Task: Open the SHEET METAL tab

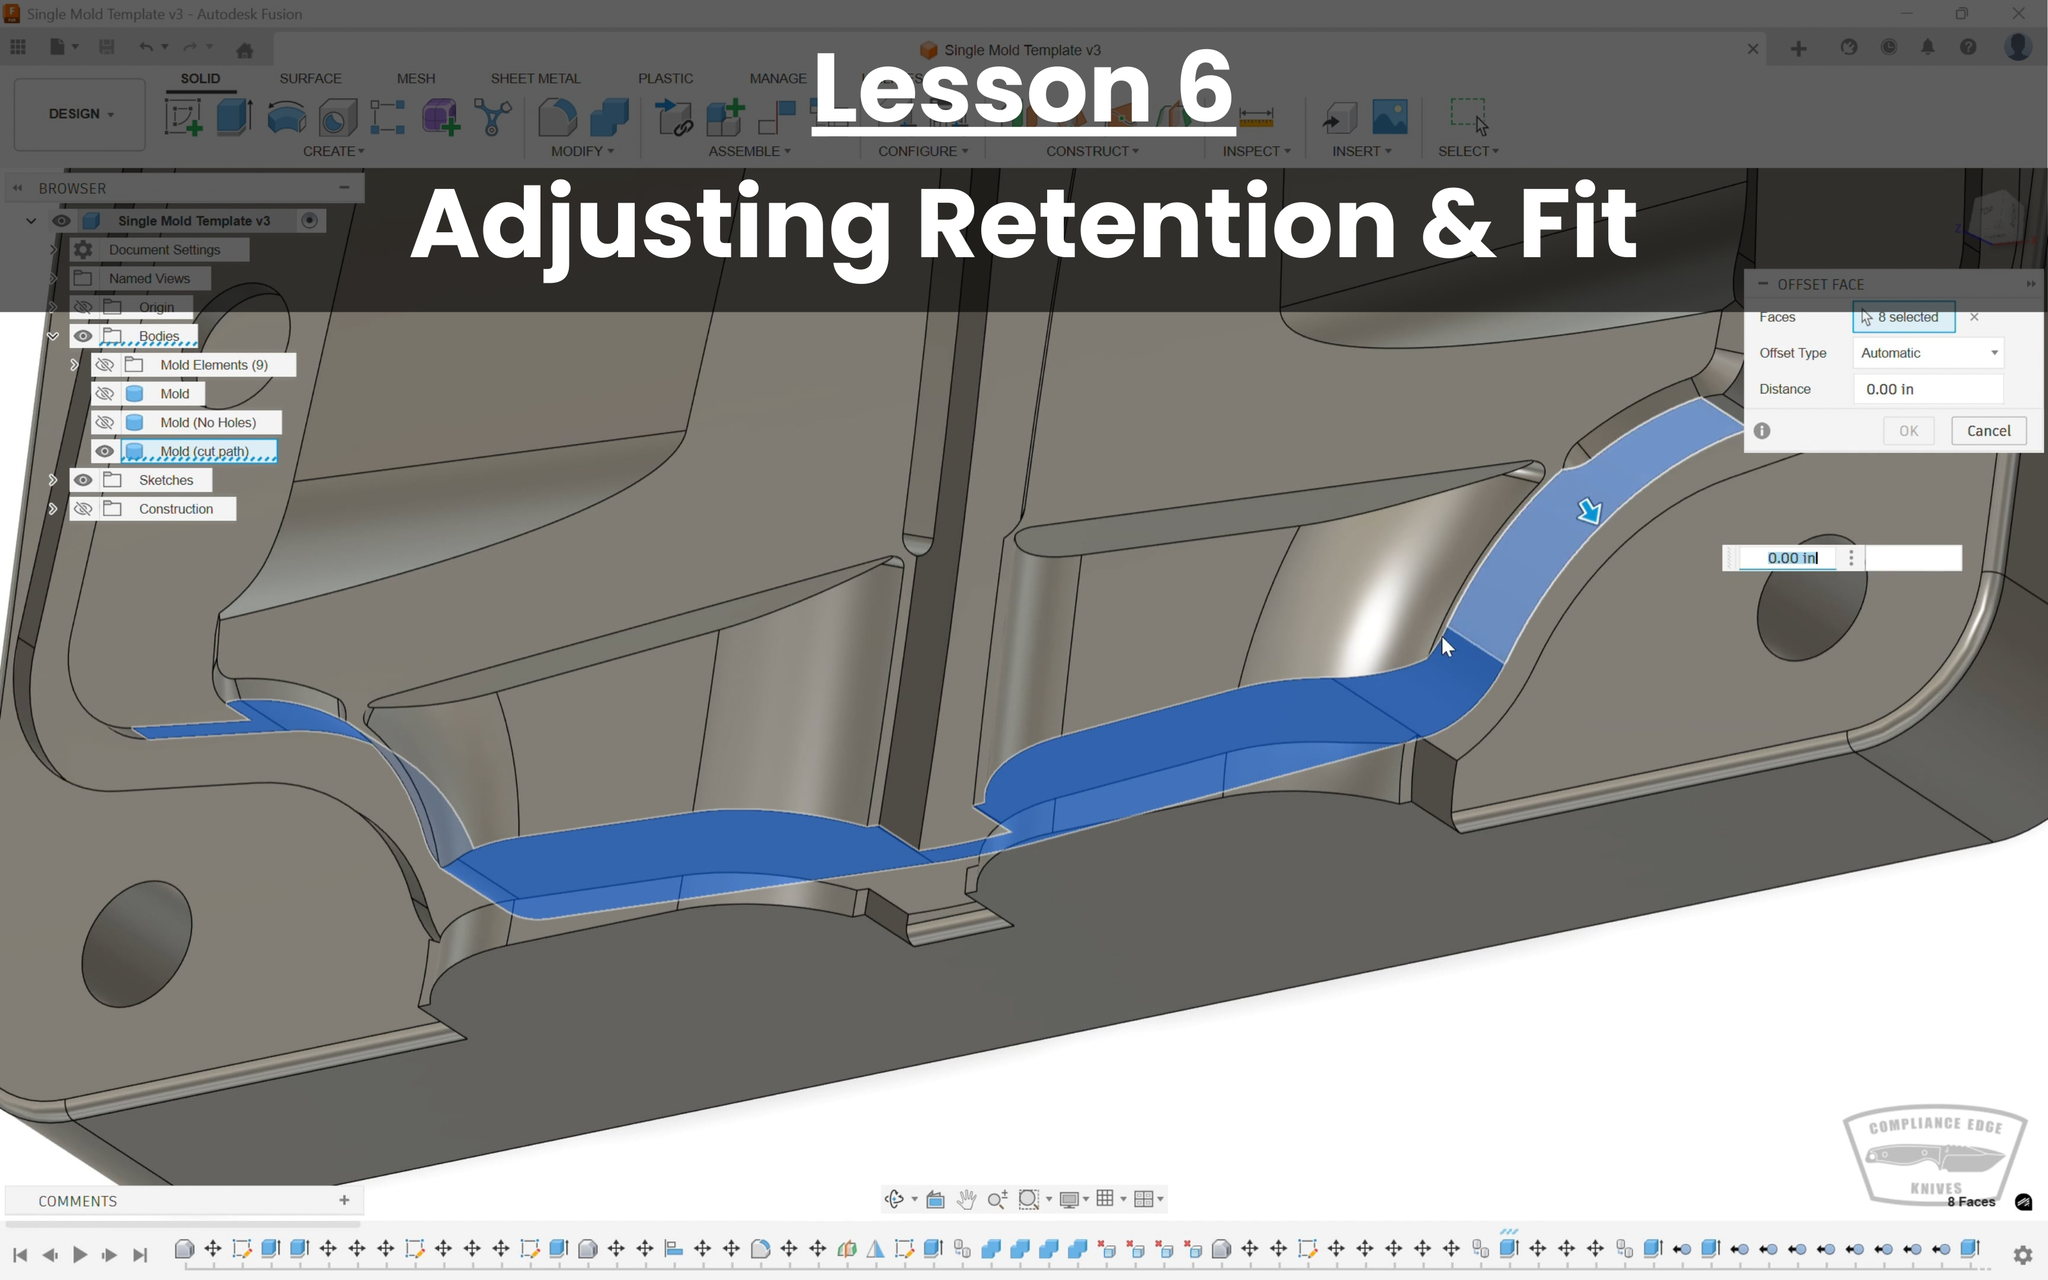Action: point(535,78)
